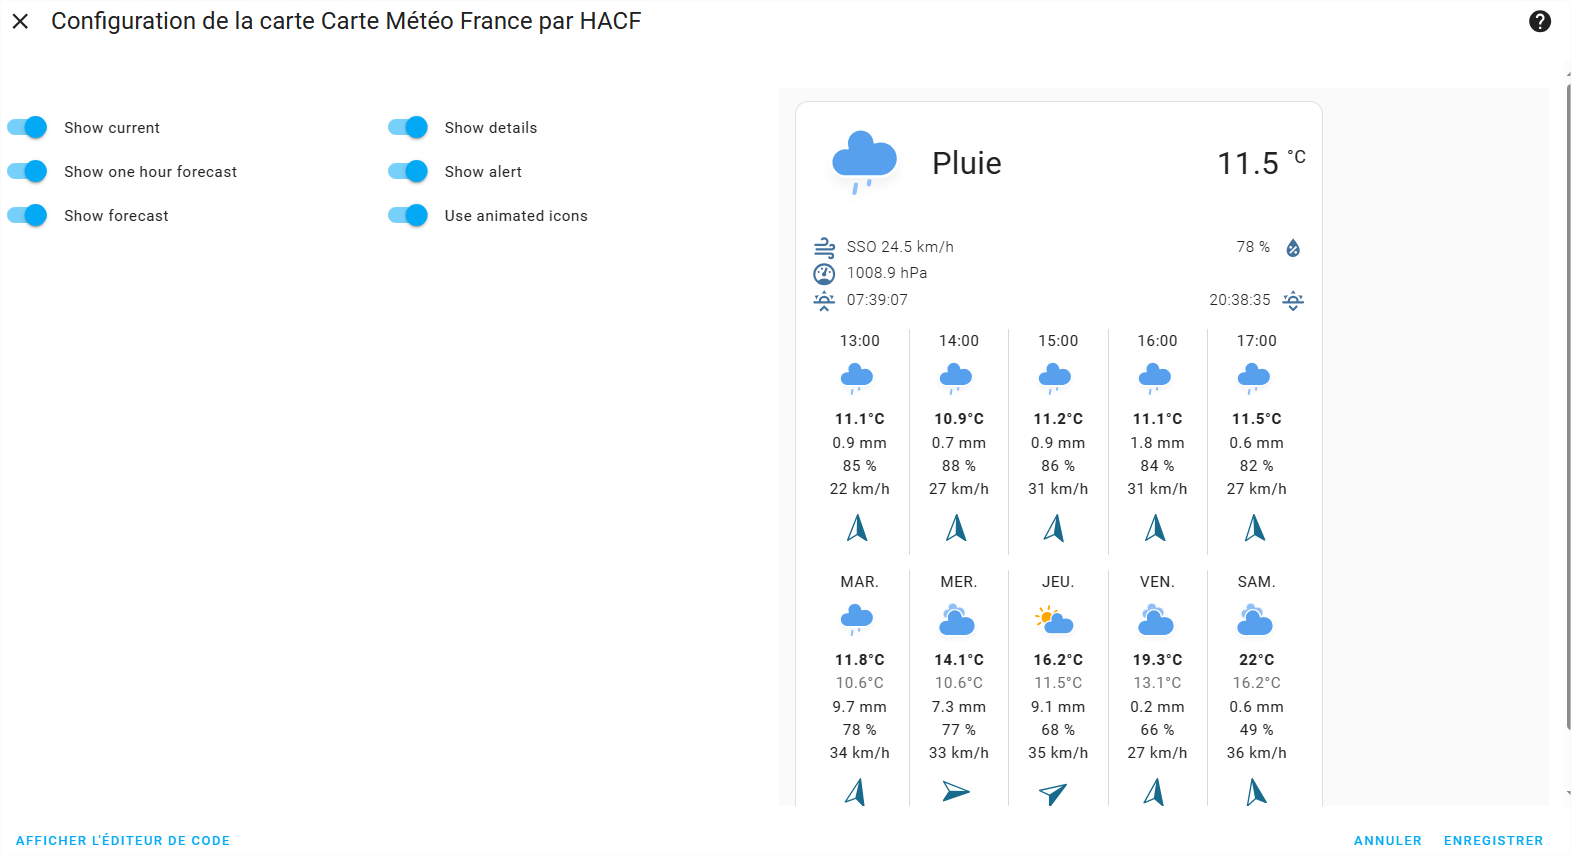
Task: Open the code editor via Afficher l'éditeur de code
Action: click(x=123, y=841)
